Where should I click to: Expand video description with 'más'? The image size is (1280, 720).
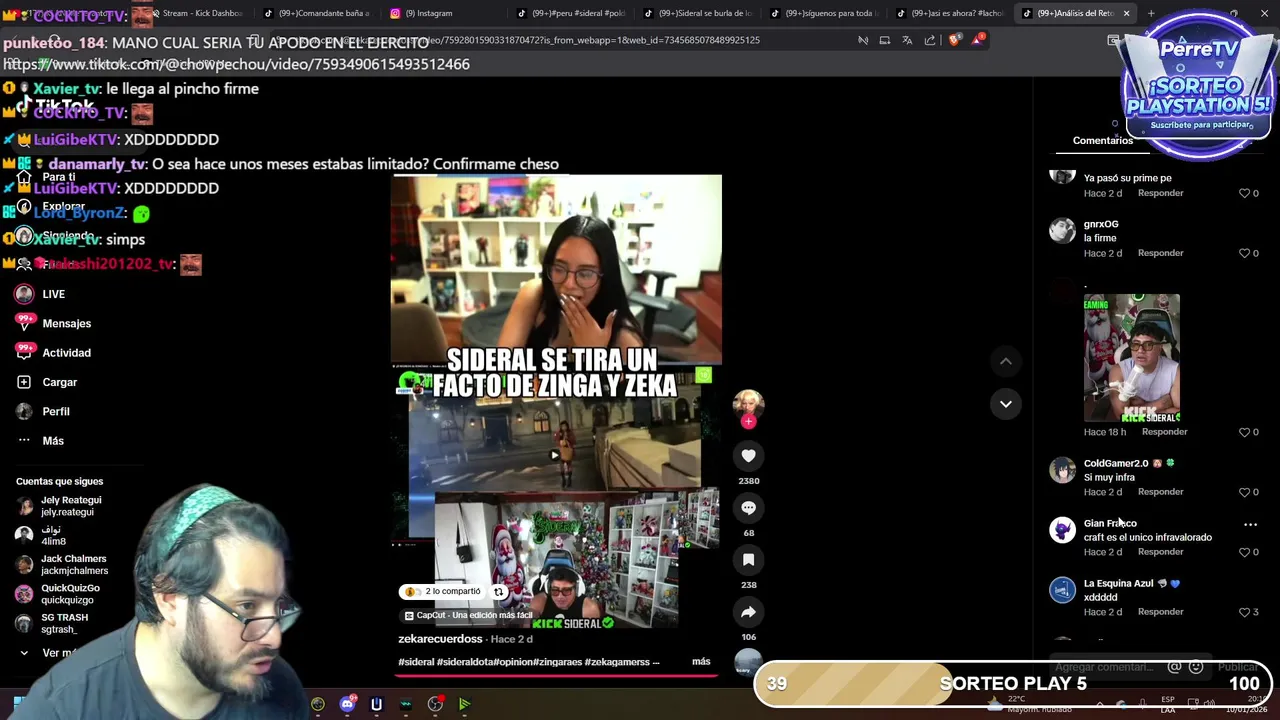click(x=701, y=661)
